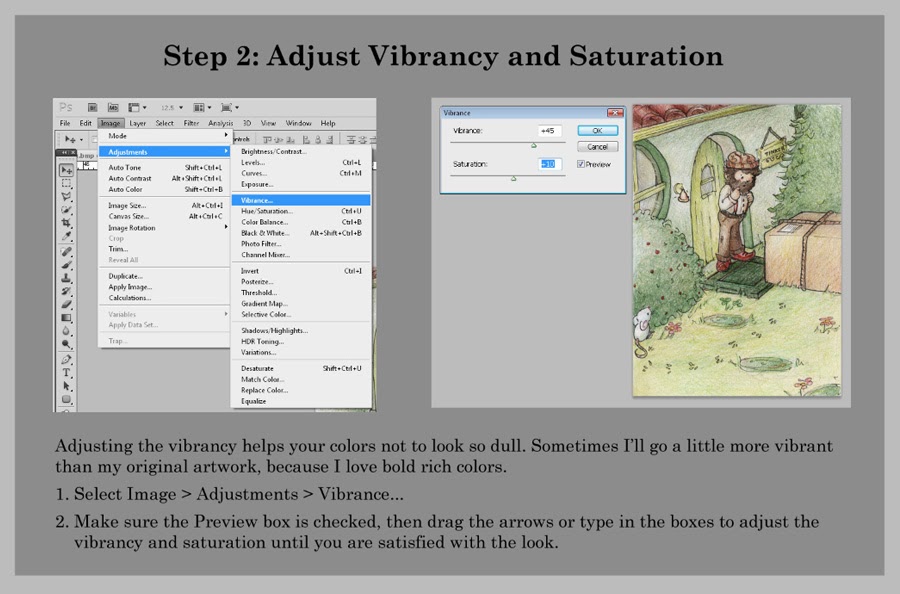The image size is (900, 594).
Task: Choose Shadows/Highlights... adjustment
Action: point(301,331)
